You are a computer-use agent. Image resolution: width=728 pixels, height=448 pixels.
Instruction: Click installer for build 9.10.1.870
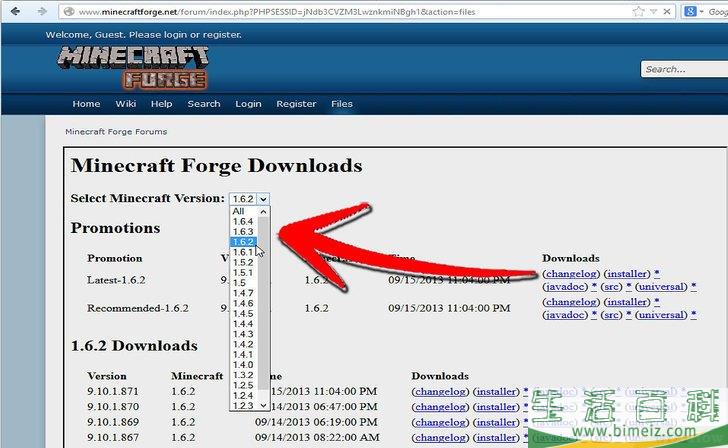[x=496, y=407]
